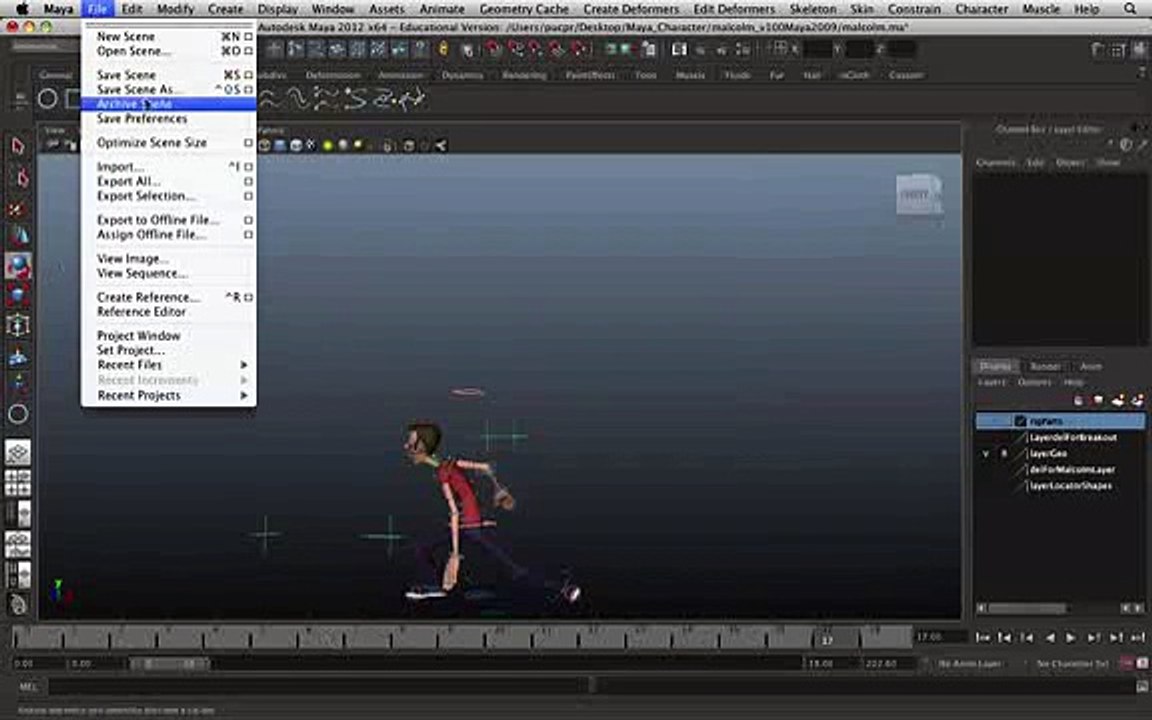The height and width of the screenshot is (720, 1152).
Task: Activate the Rotate tool sphere icon
Action: point(18,266)
